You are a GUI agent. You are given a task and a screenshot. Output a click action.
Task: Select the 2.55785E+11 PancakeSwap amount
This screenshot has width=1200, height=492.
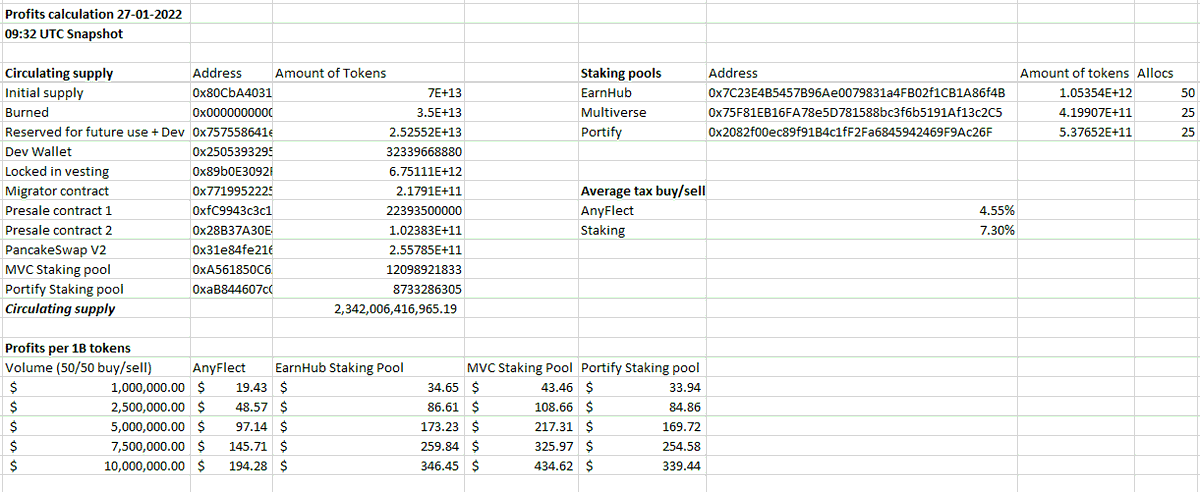coord(424,250)
